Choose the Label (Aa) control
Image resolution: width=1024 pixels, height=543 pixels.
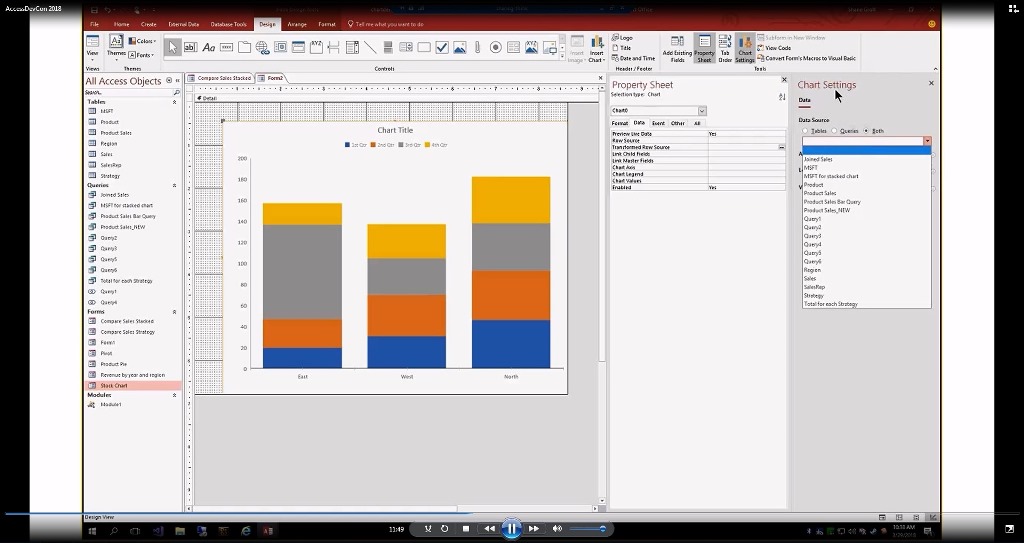pos(208,47)
